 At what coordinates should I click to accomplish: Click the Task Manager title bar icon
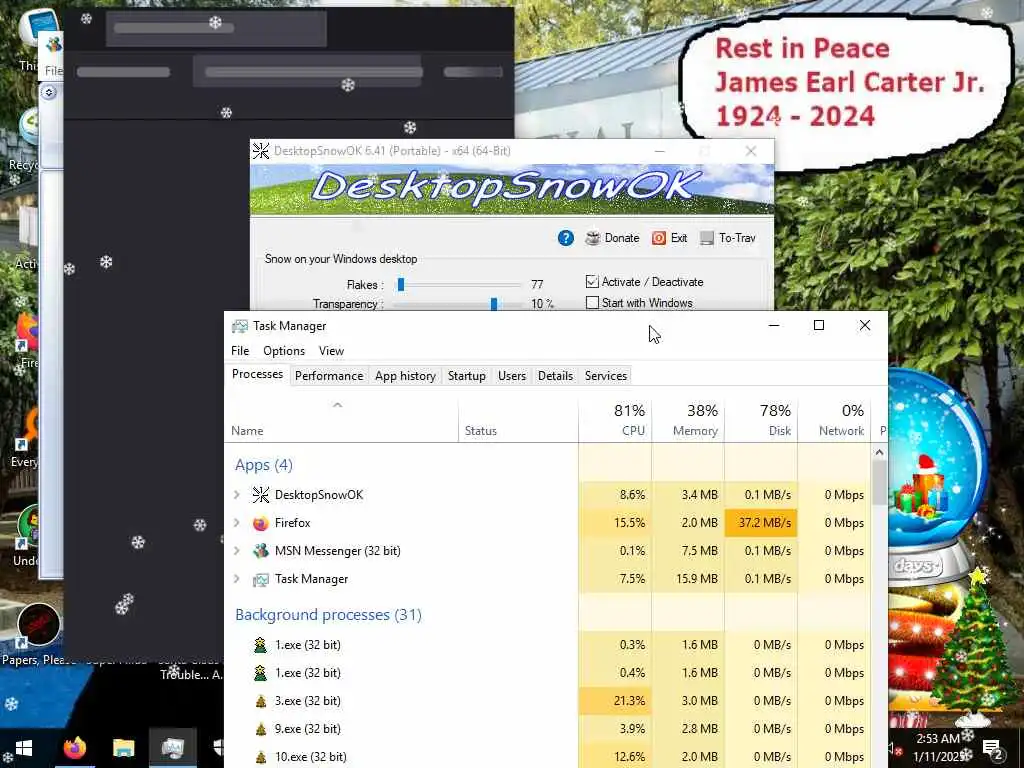tap(240, 326)
